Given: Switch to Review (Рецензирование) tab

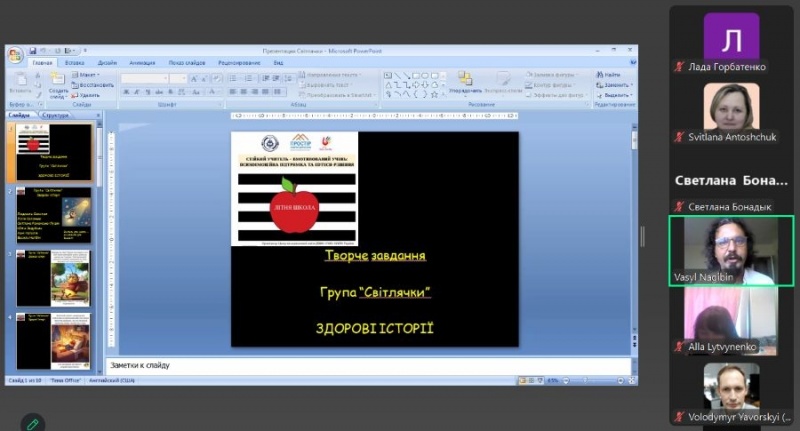Looking at the screenshot, I should [x=239, y=63].
